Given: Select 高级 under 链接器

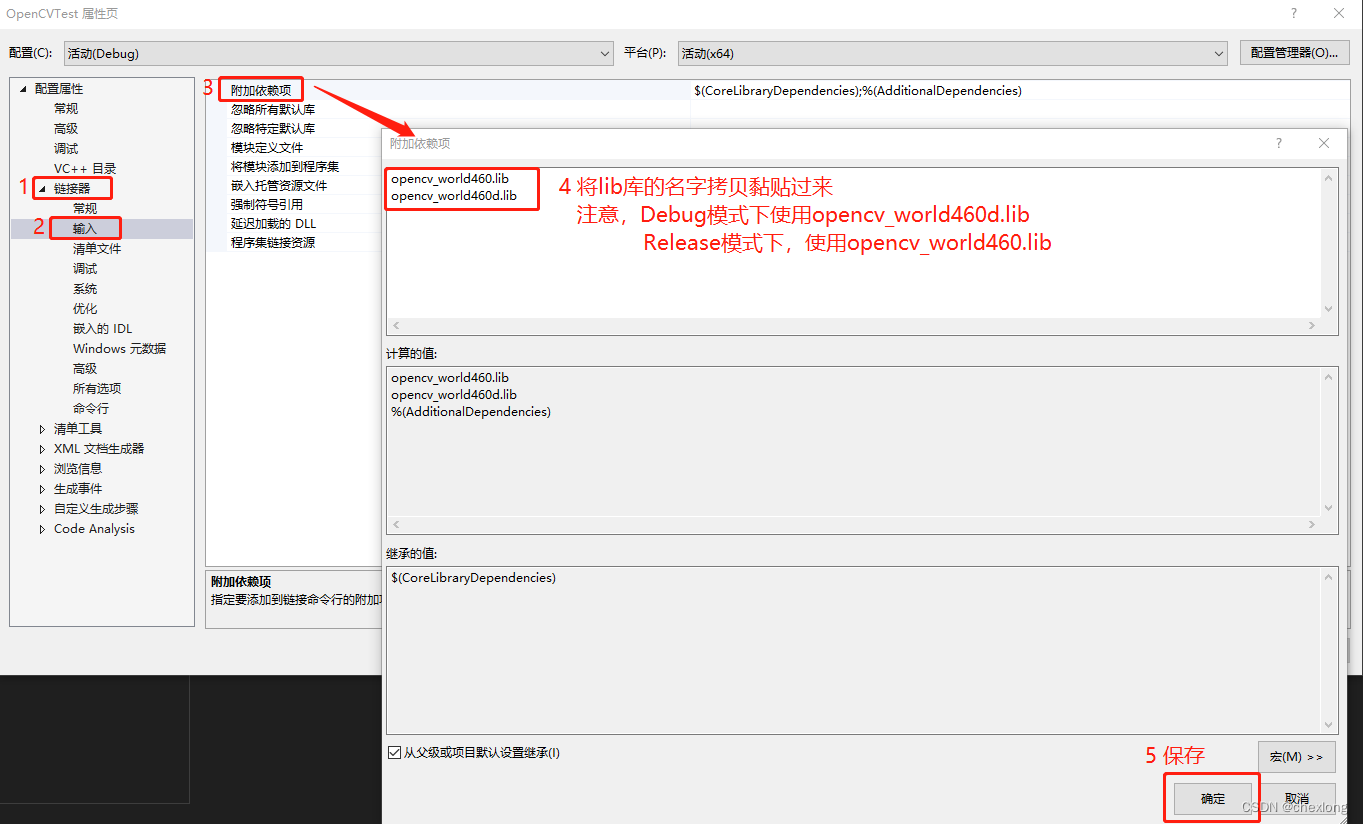Looking at the screenshot, I should coord(85,368).
